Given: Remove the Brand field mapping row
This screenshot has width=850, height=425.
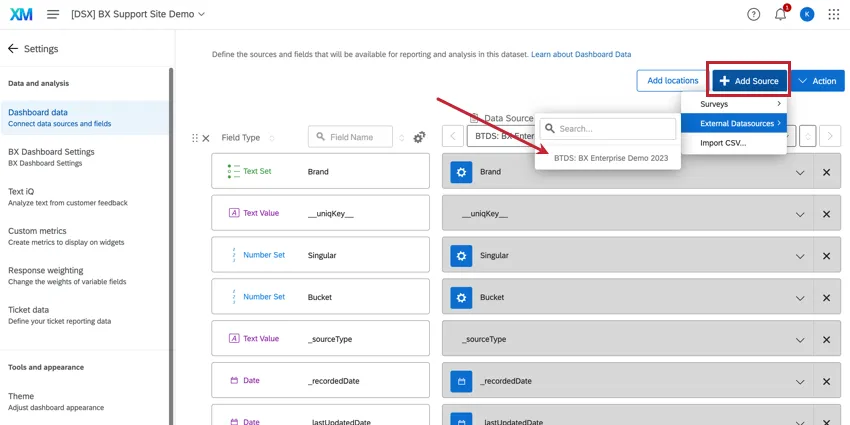Looking at the screenshot, I should tap(826, 172).
